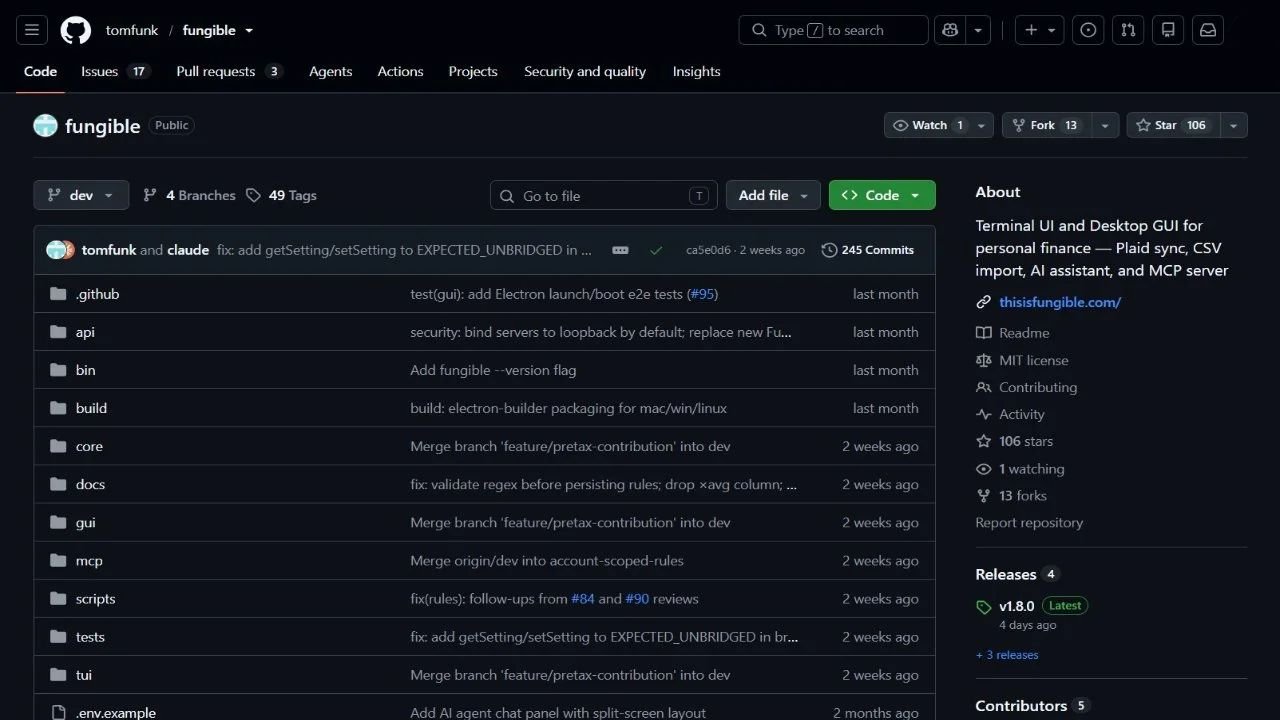Viewport: 1280px width, 720px height.
Task: Click the tests folder icon
Action: (58, 637)
